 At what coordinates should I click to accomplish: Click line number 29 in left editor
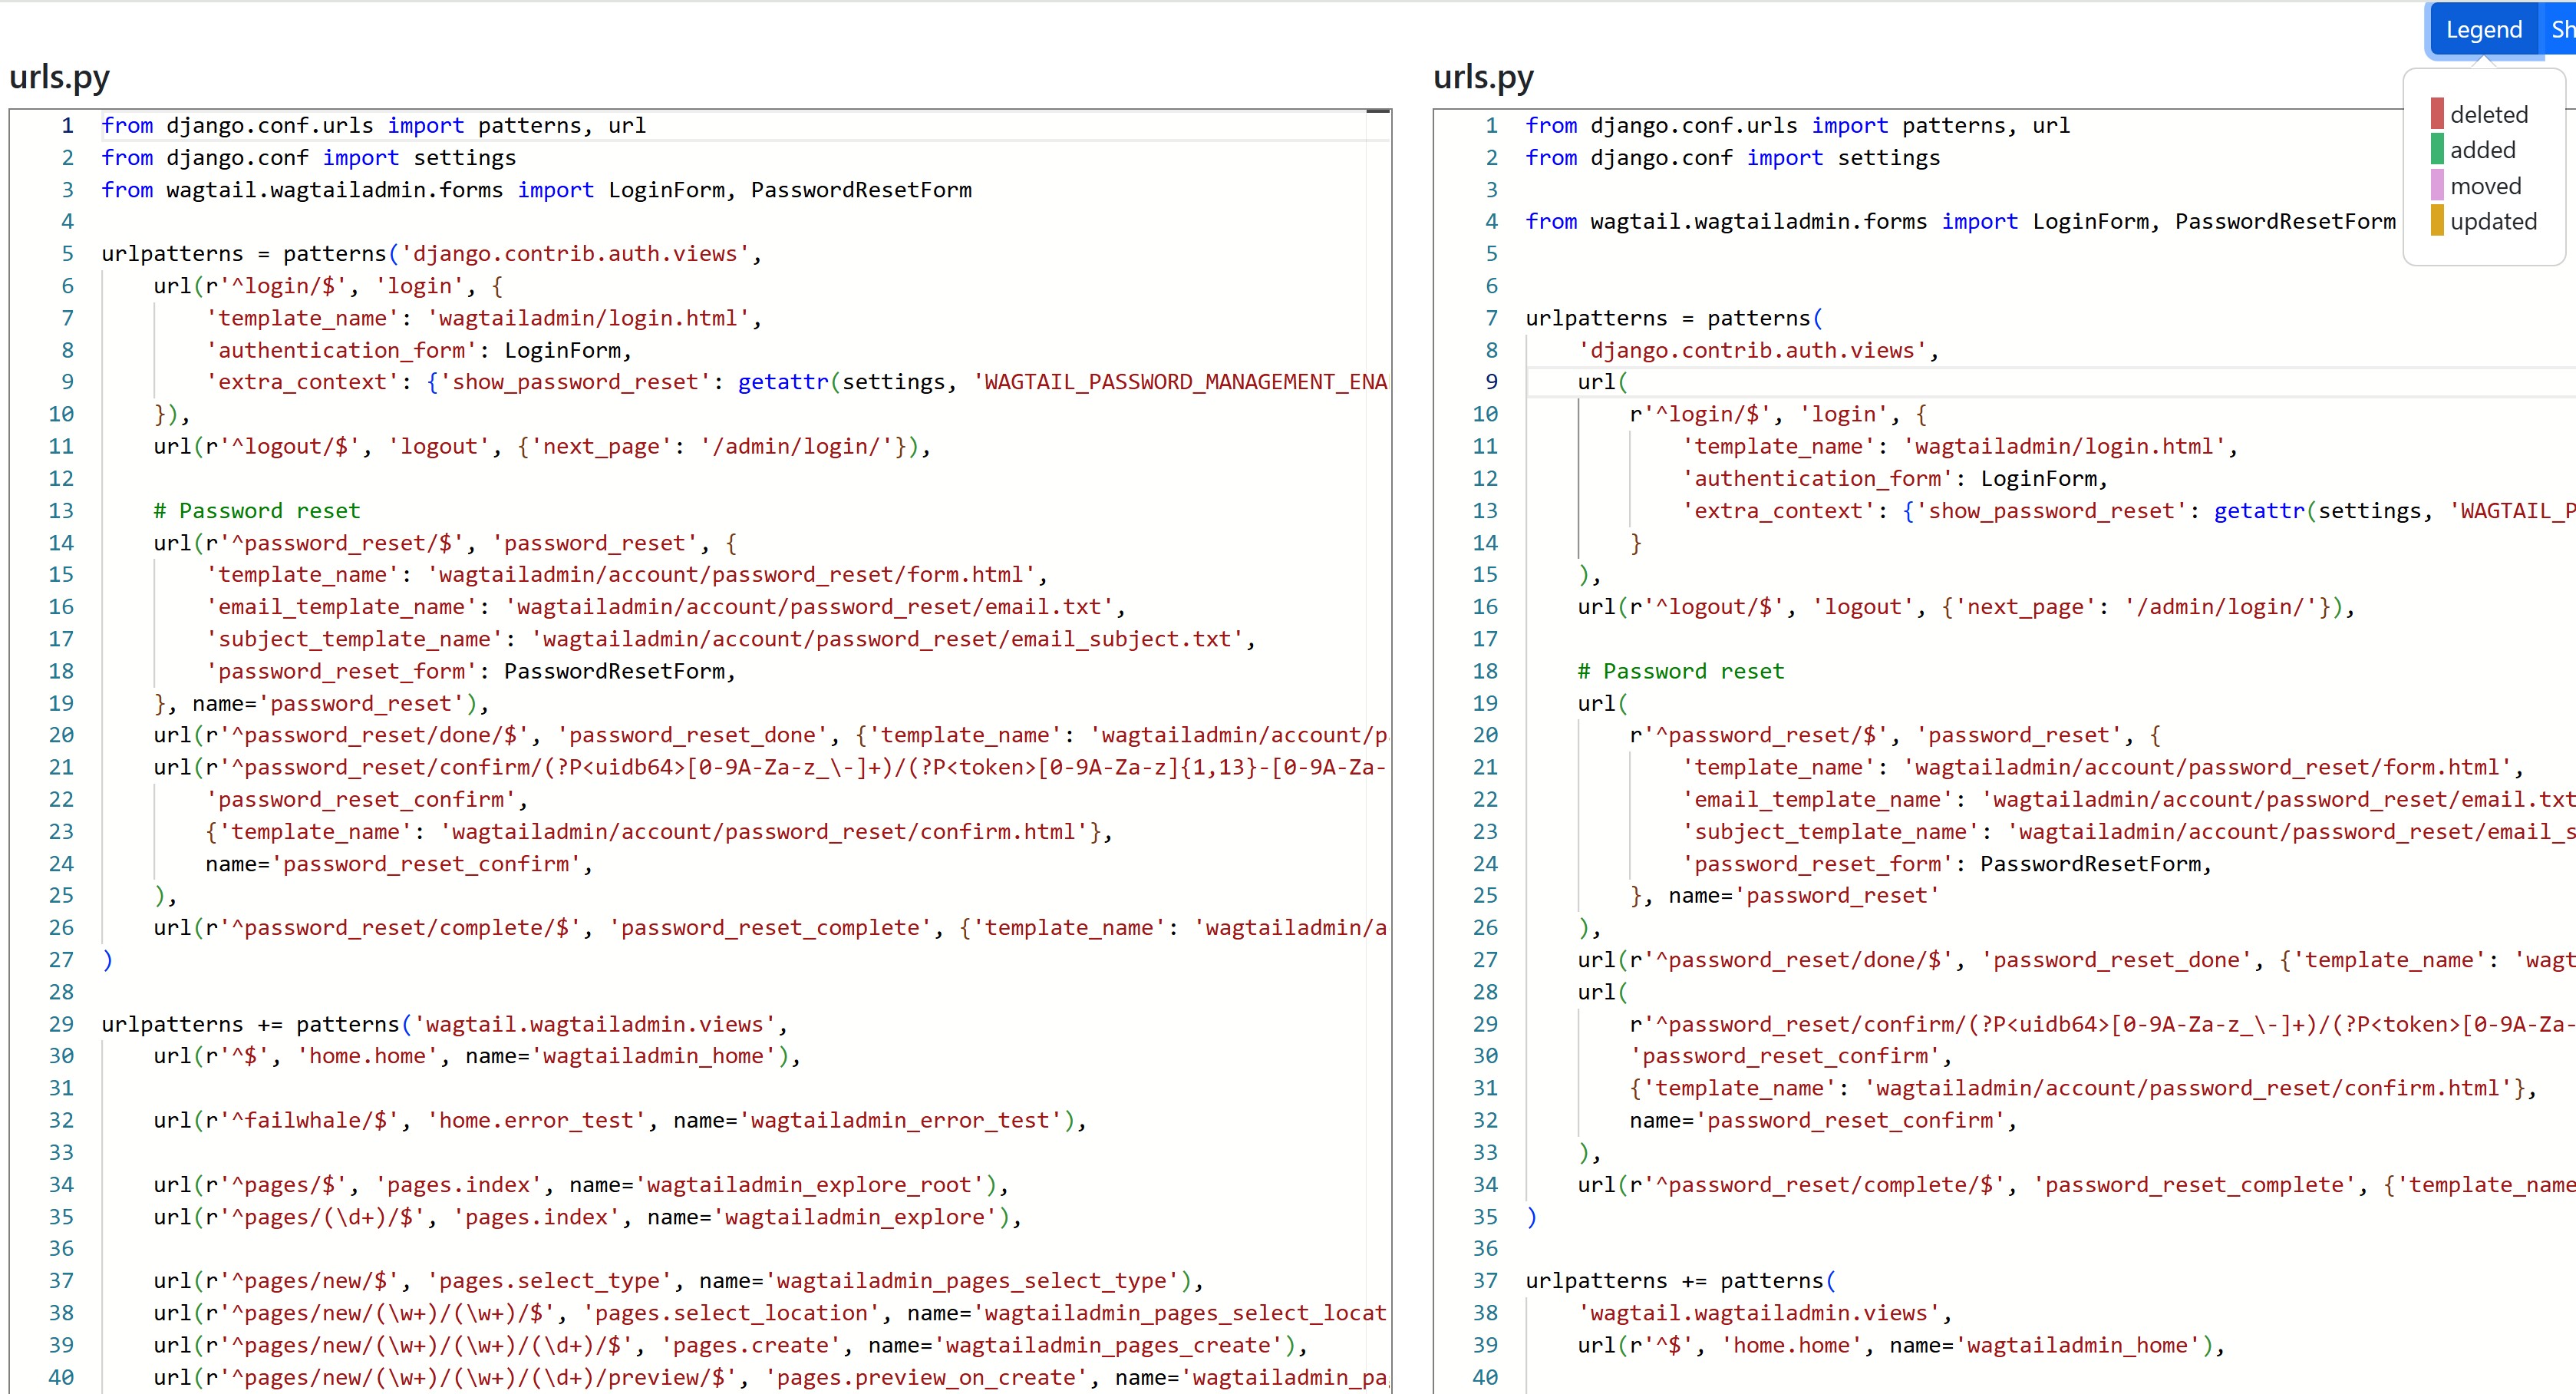(61, 1024)
